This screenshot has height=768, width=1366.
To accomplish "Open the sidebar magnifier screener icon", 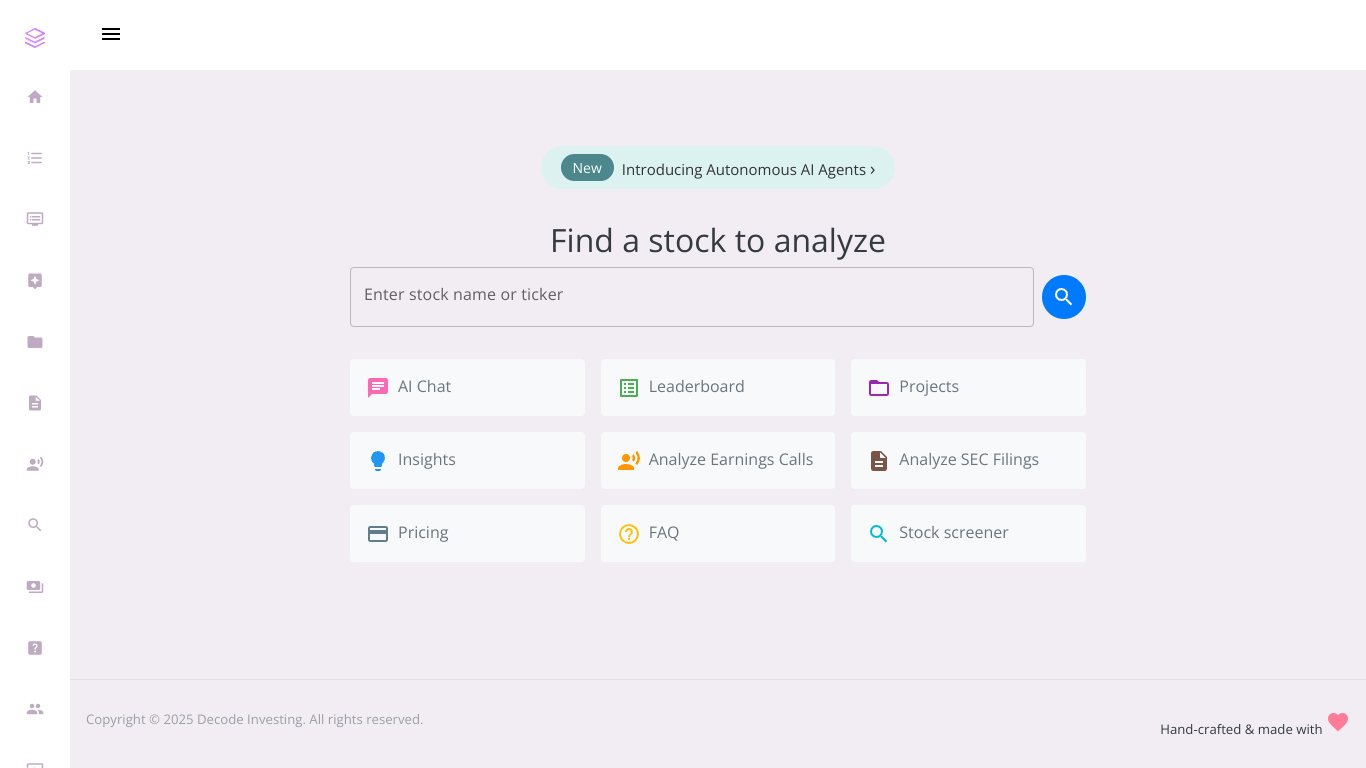I will pos(35,525).
